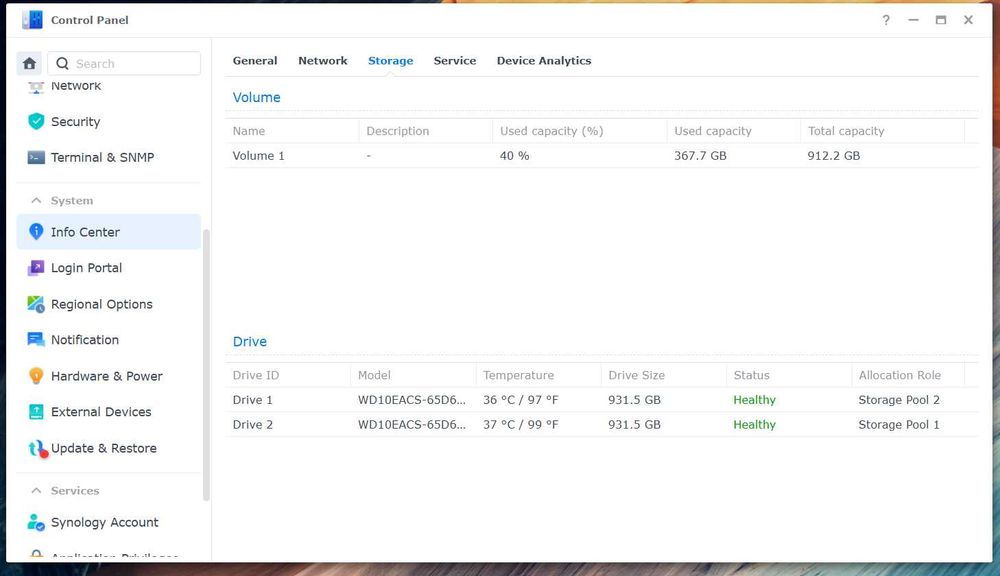Open the Security sidebar entry
Screen dimensions: 1000x576
[x=75, y=121]
